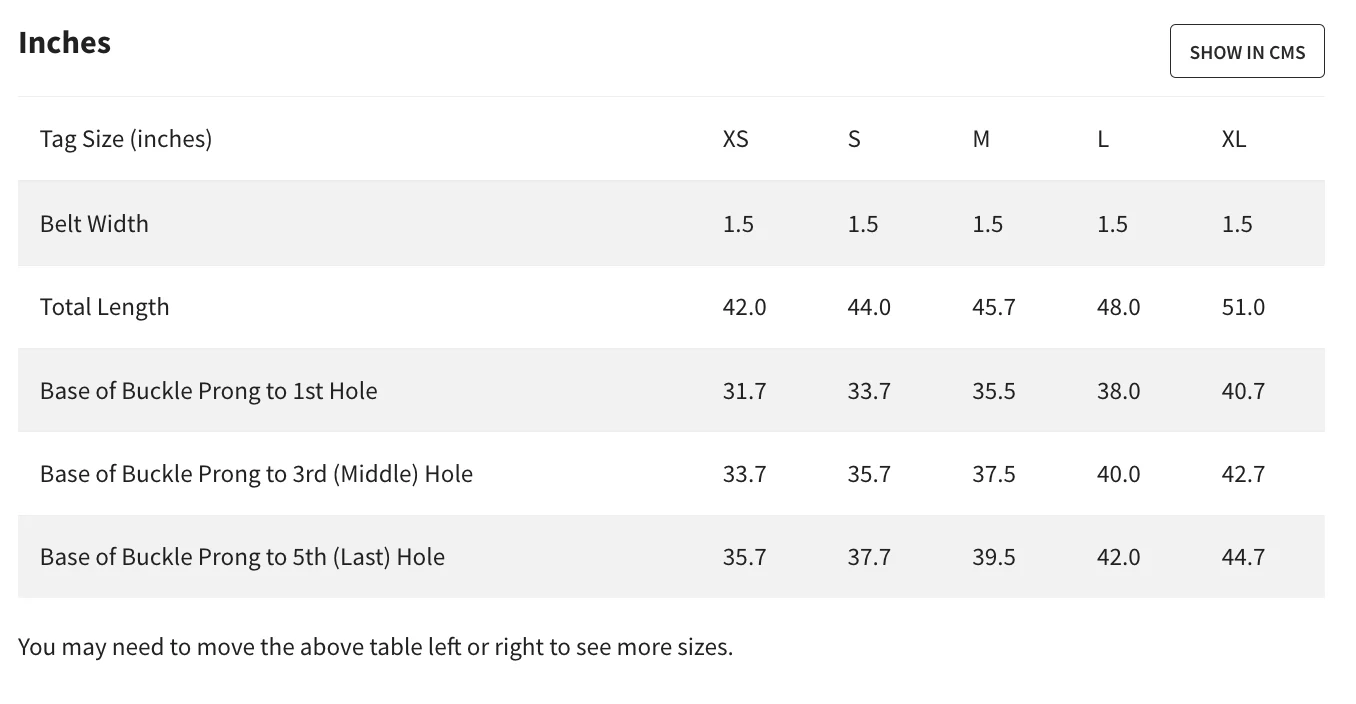Click the M size column header
Image resolution: width=1356 pixels, height=704 pixels.
click(981, 139)
